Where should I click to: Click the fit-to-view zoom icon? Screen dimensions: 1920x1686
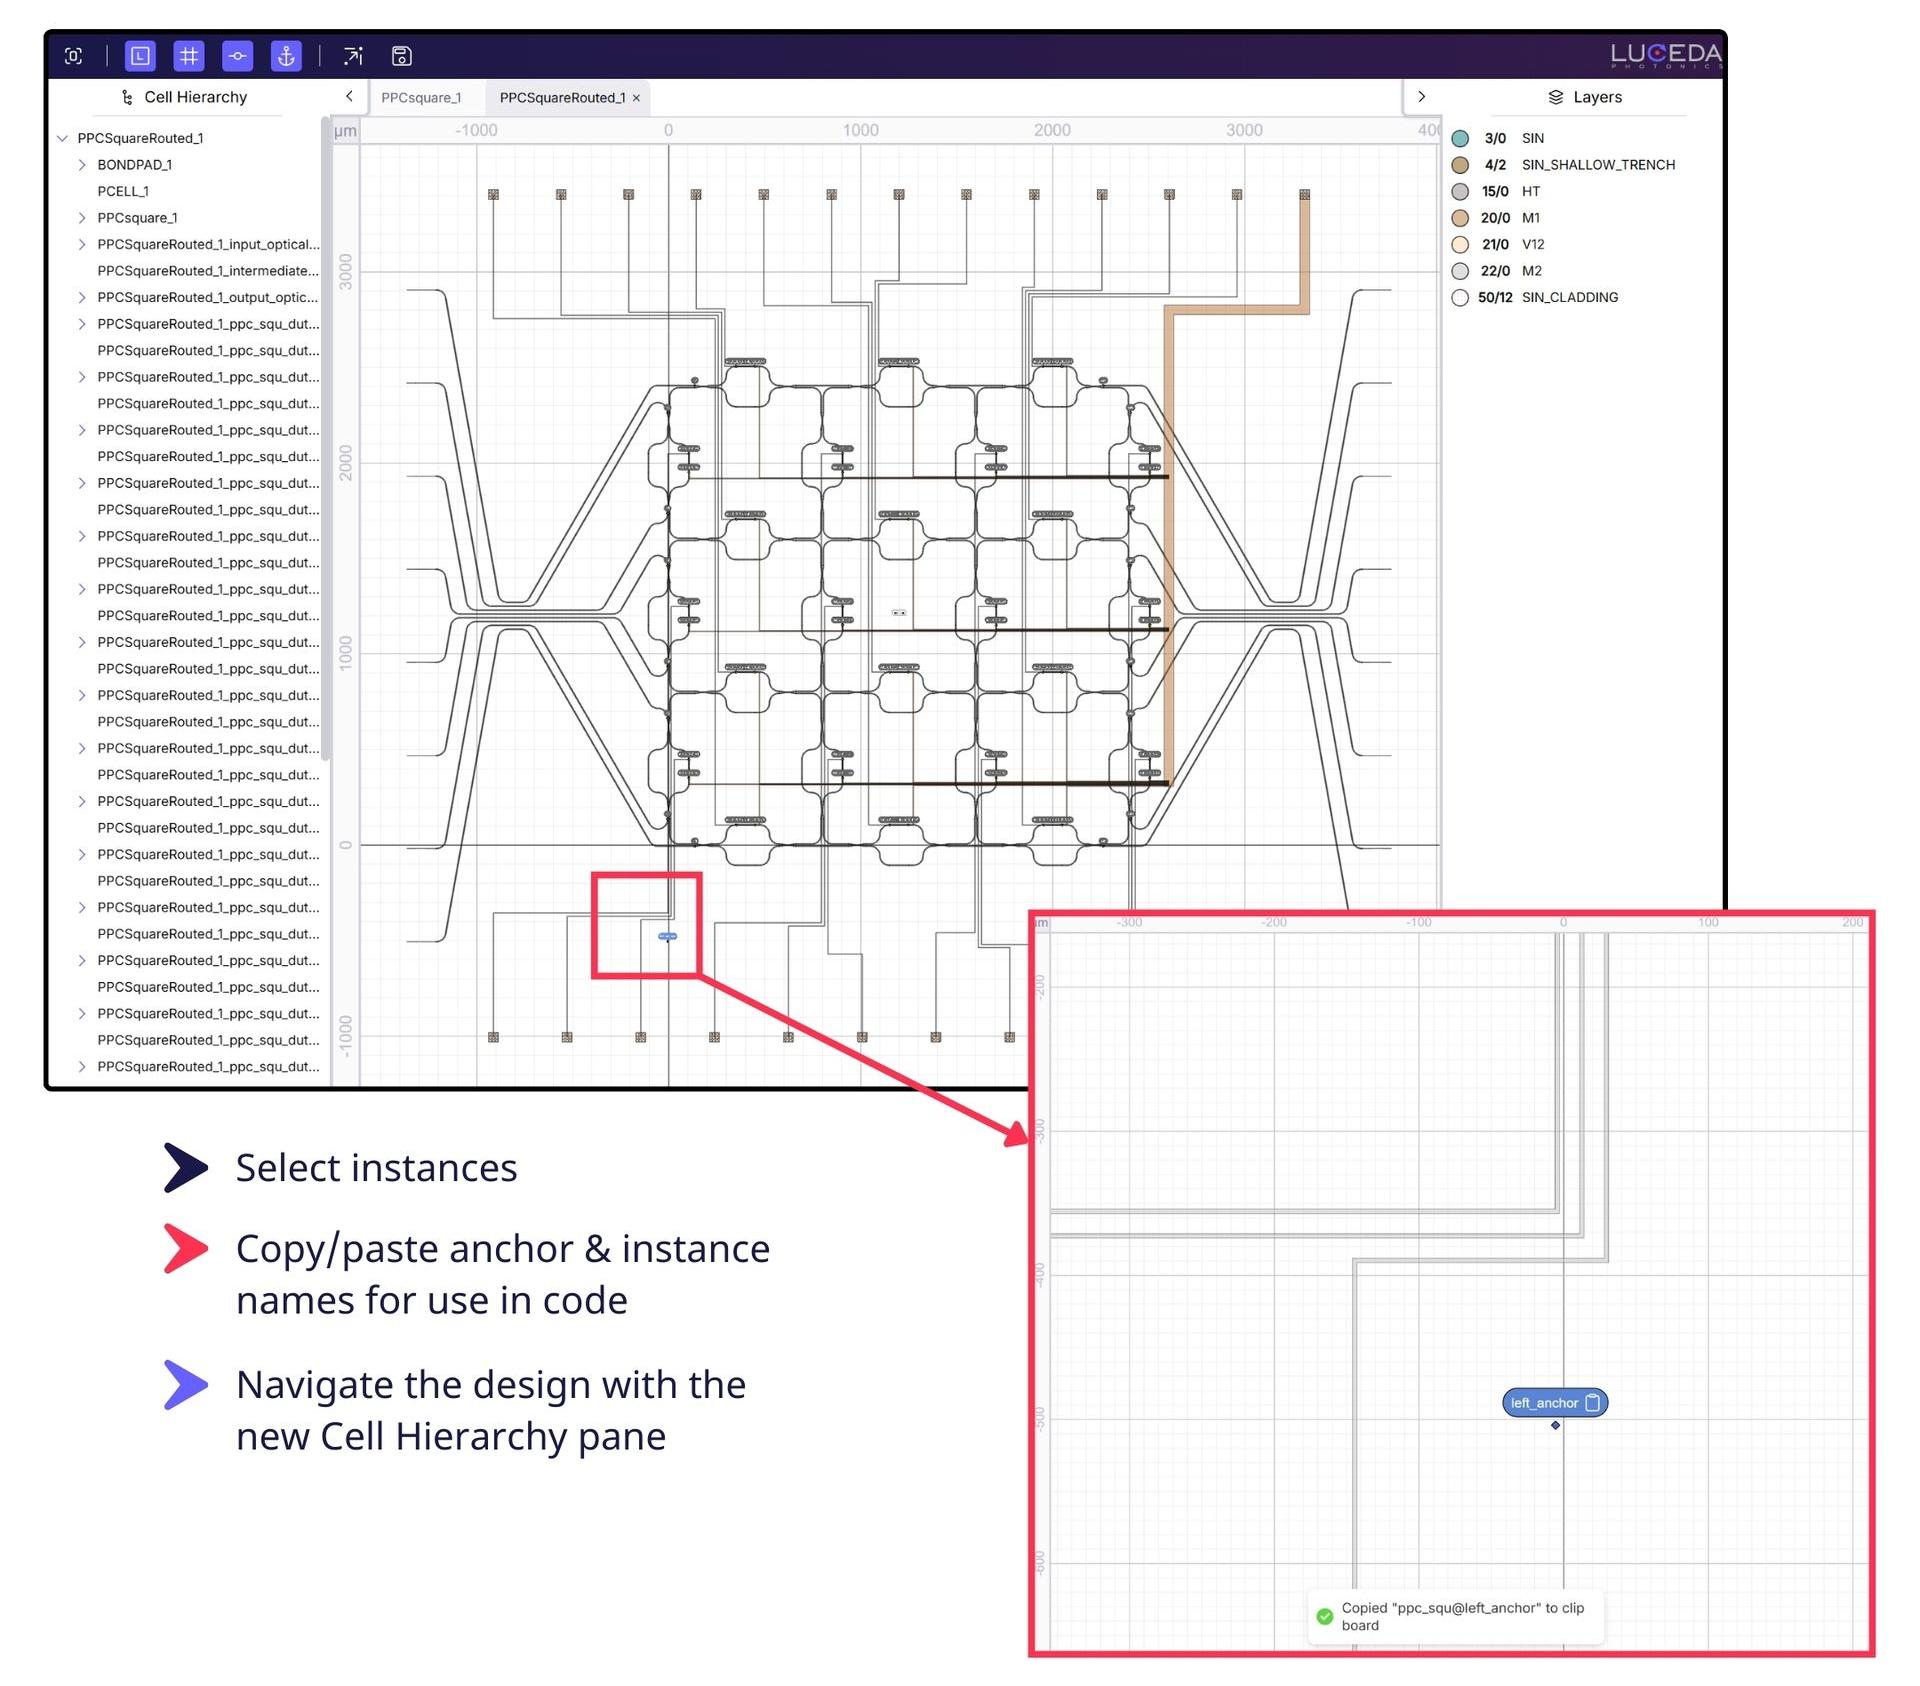(x=74, y=56)
